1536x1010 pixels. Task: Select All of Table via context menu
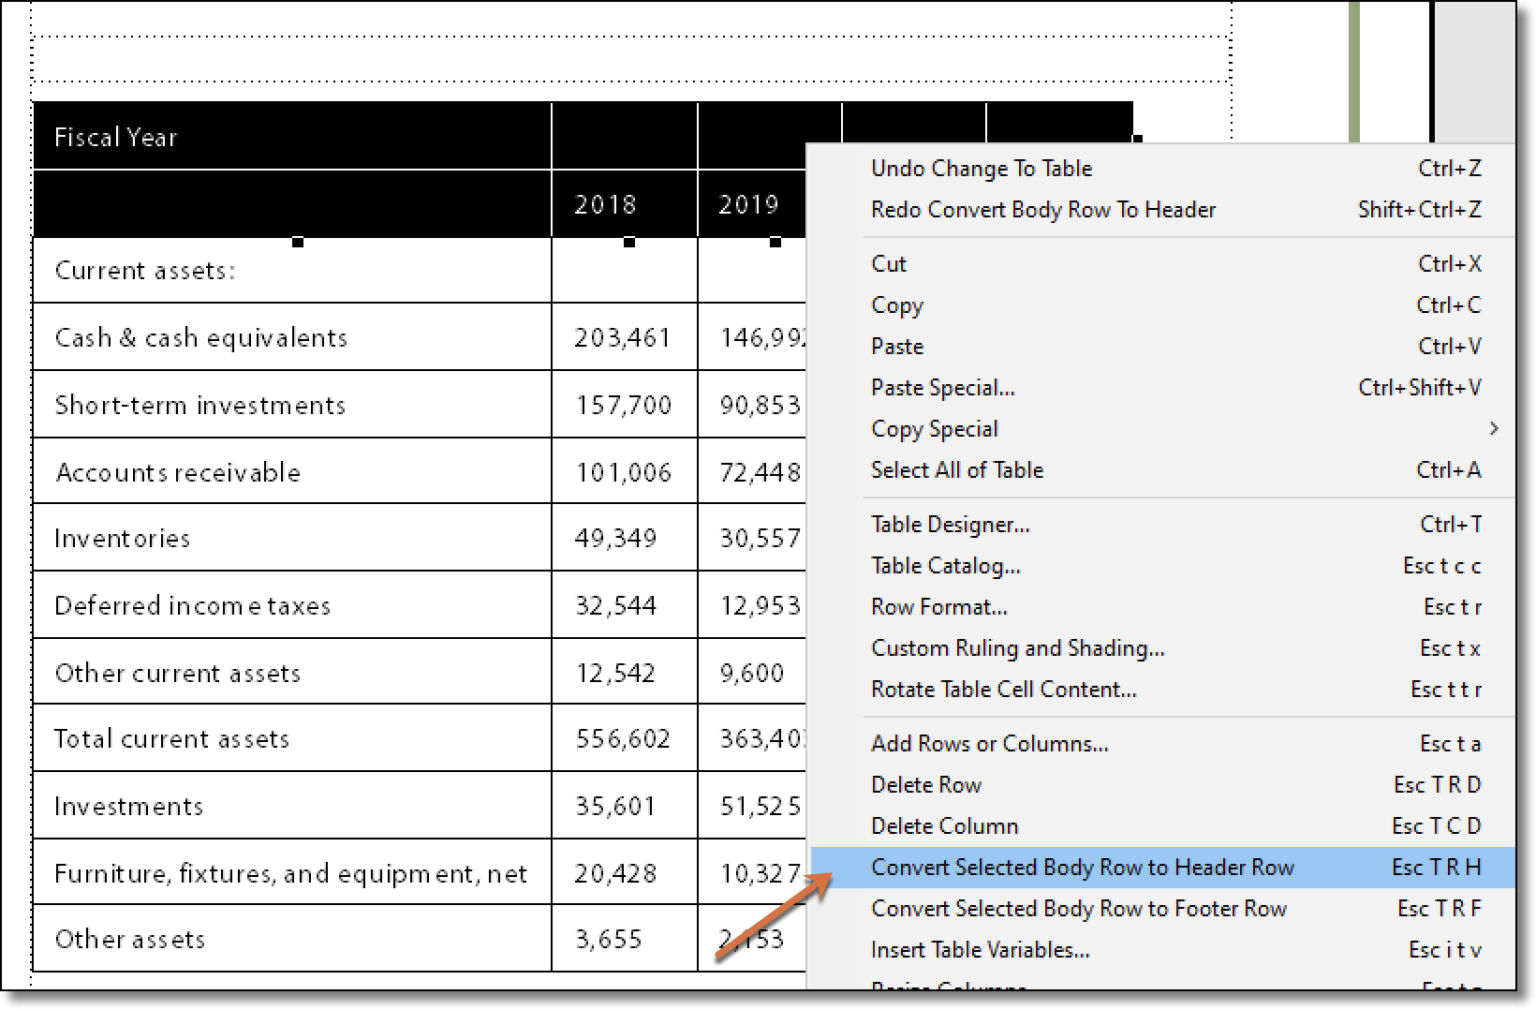click(957, 470)
